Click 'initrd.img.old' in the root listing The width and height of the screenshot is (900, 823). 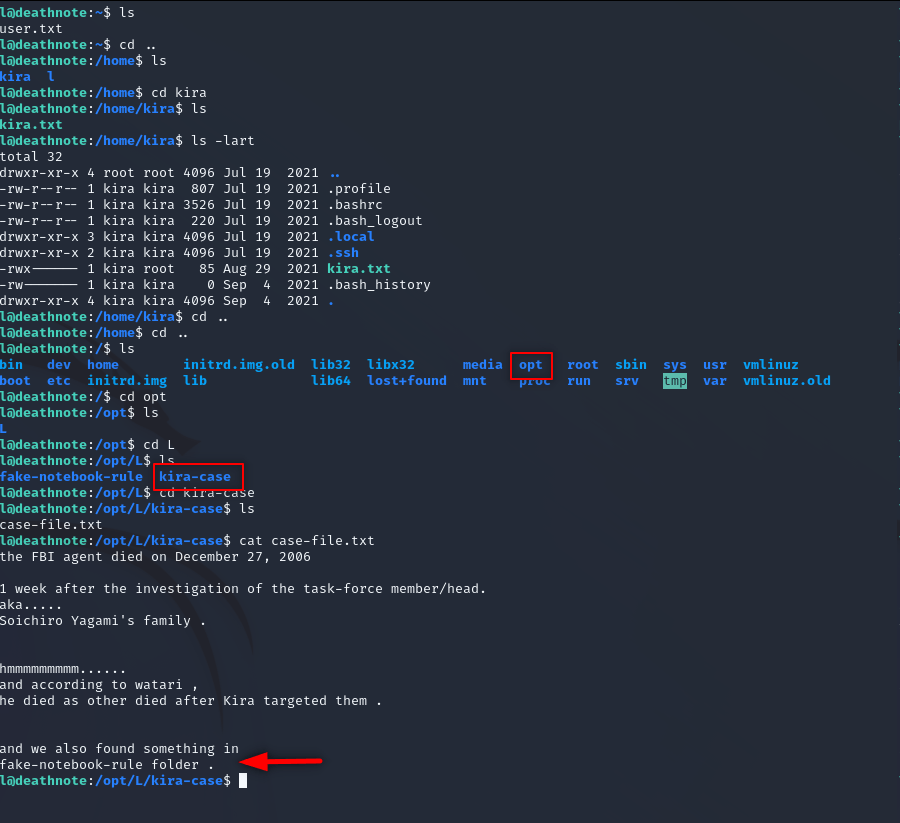[x=239, y=365]
